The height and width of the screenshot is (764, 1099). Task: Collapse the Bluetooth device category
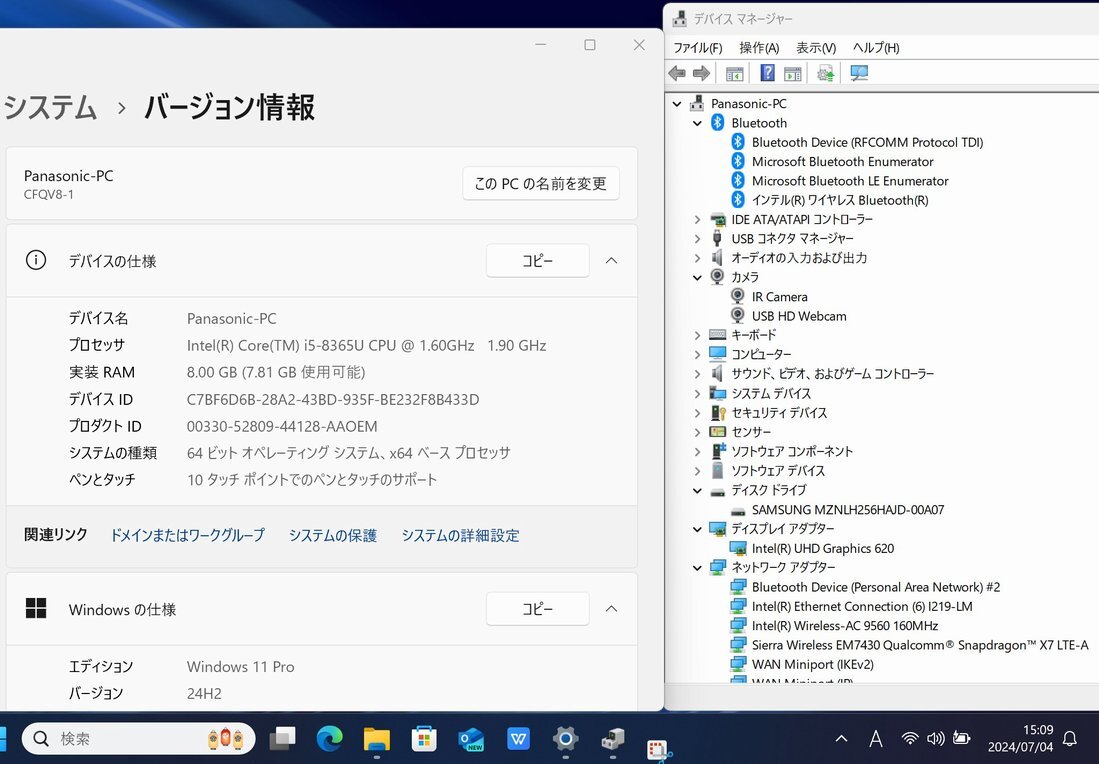pyautogui.click(x=697, y=122)
